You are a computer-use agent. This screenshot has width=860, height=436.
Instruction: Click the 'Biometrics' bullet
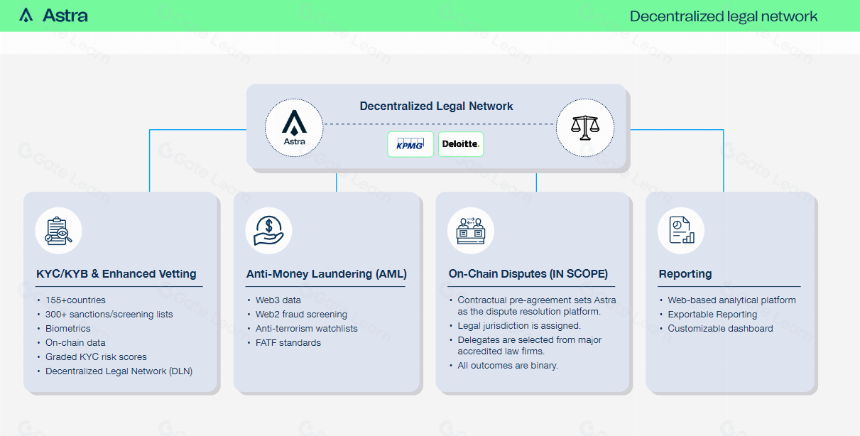point(68,329)
